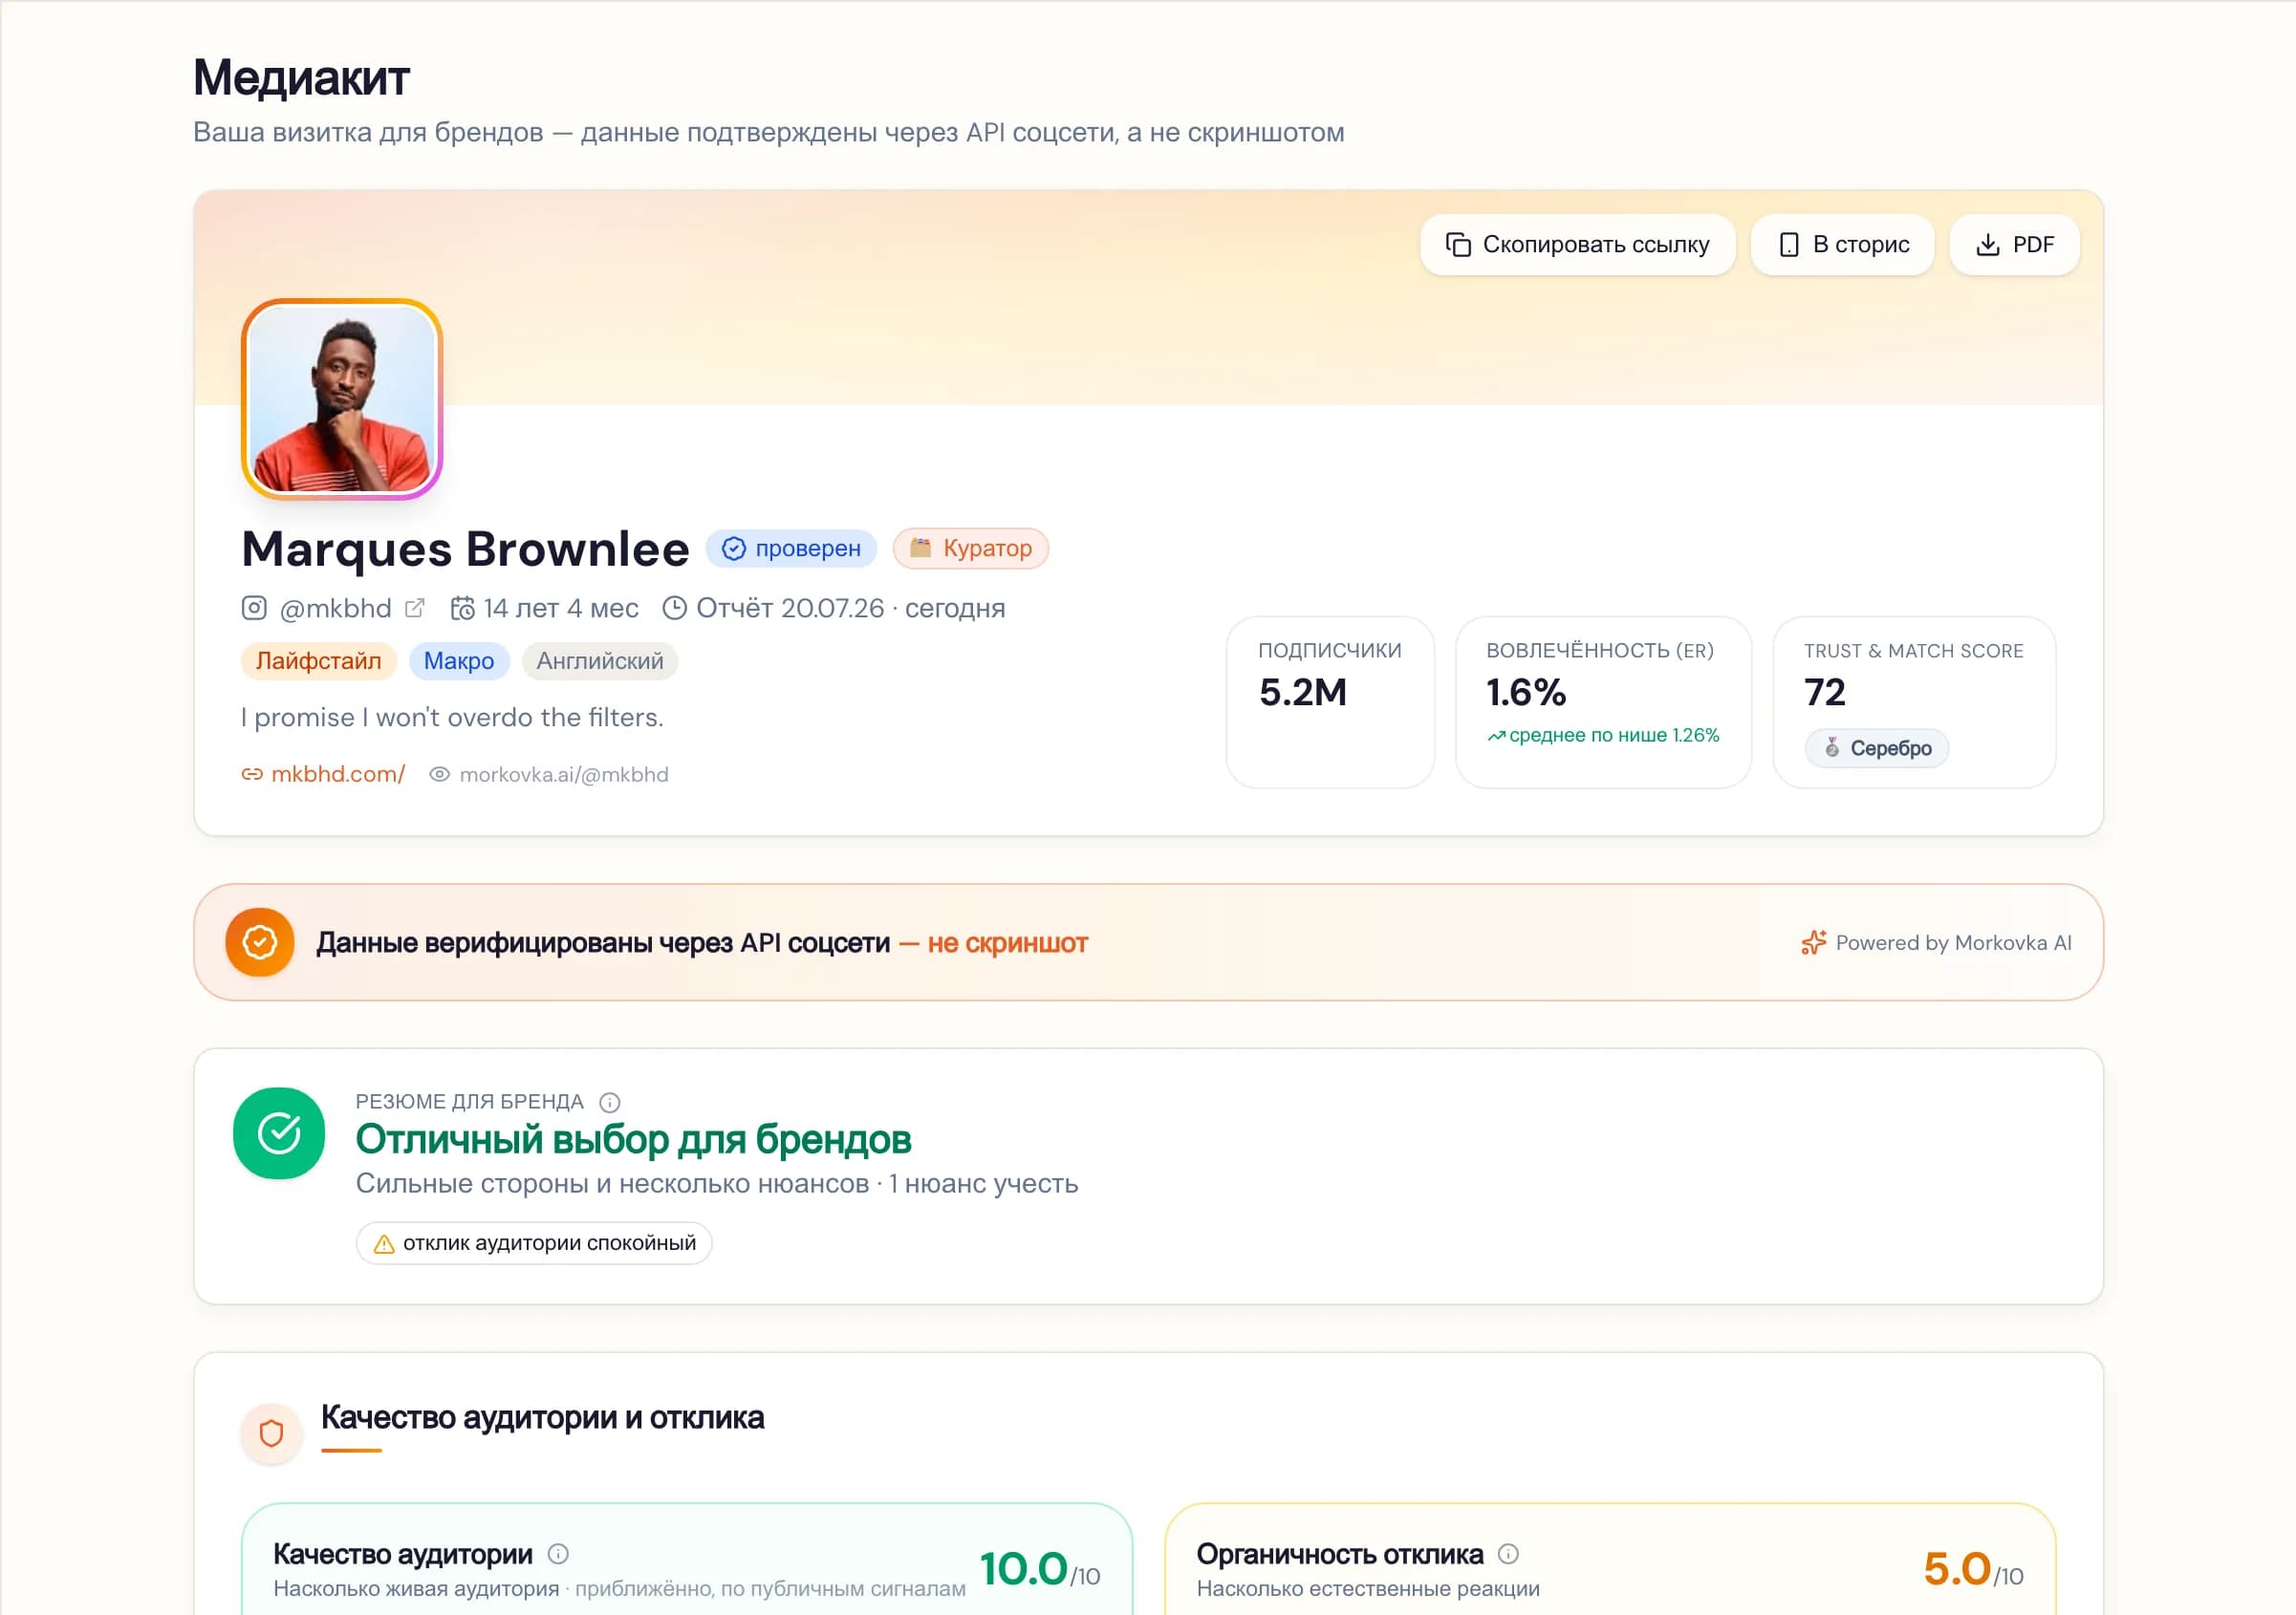Select the «Лайфстайл» category tag

pyautogui.click(x=319, y=661)
